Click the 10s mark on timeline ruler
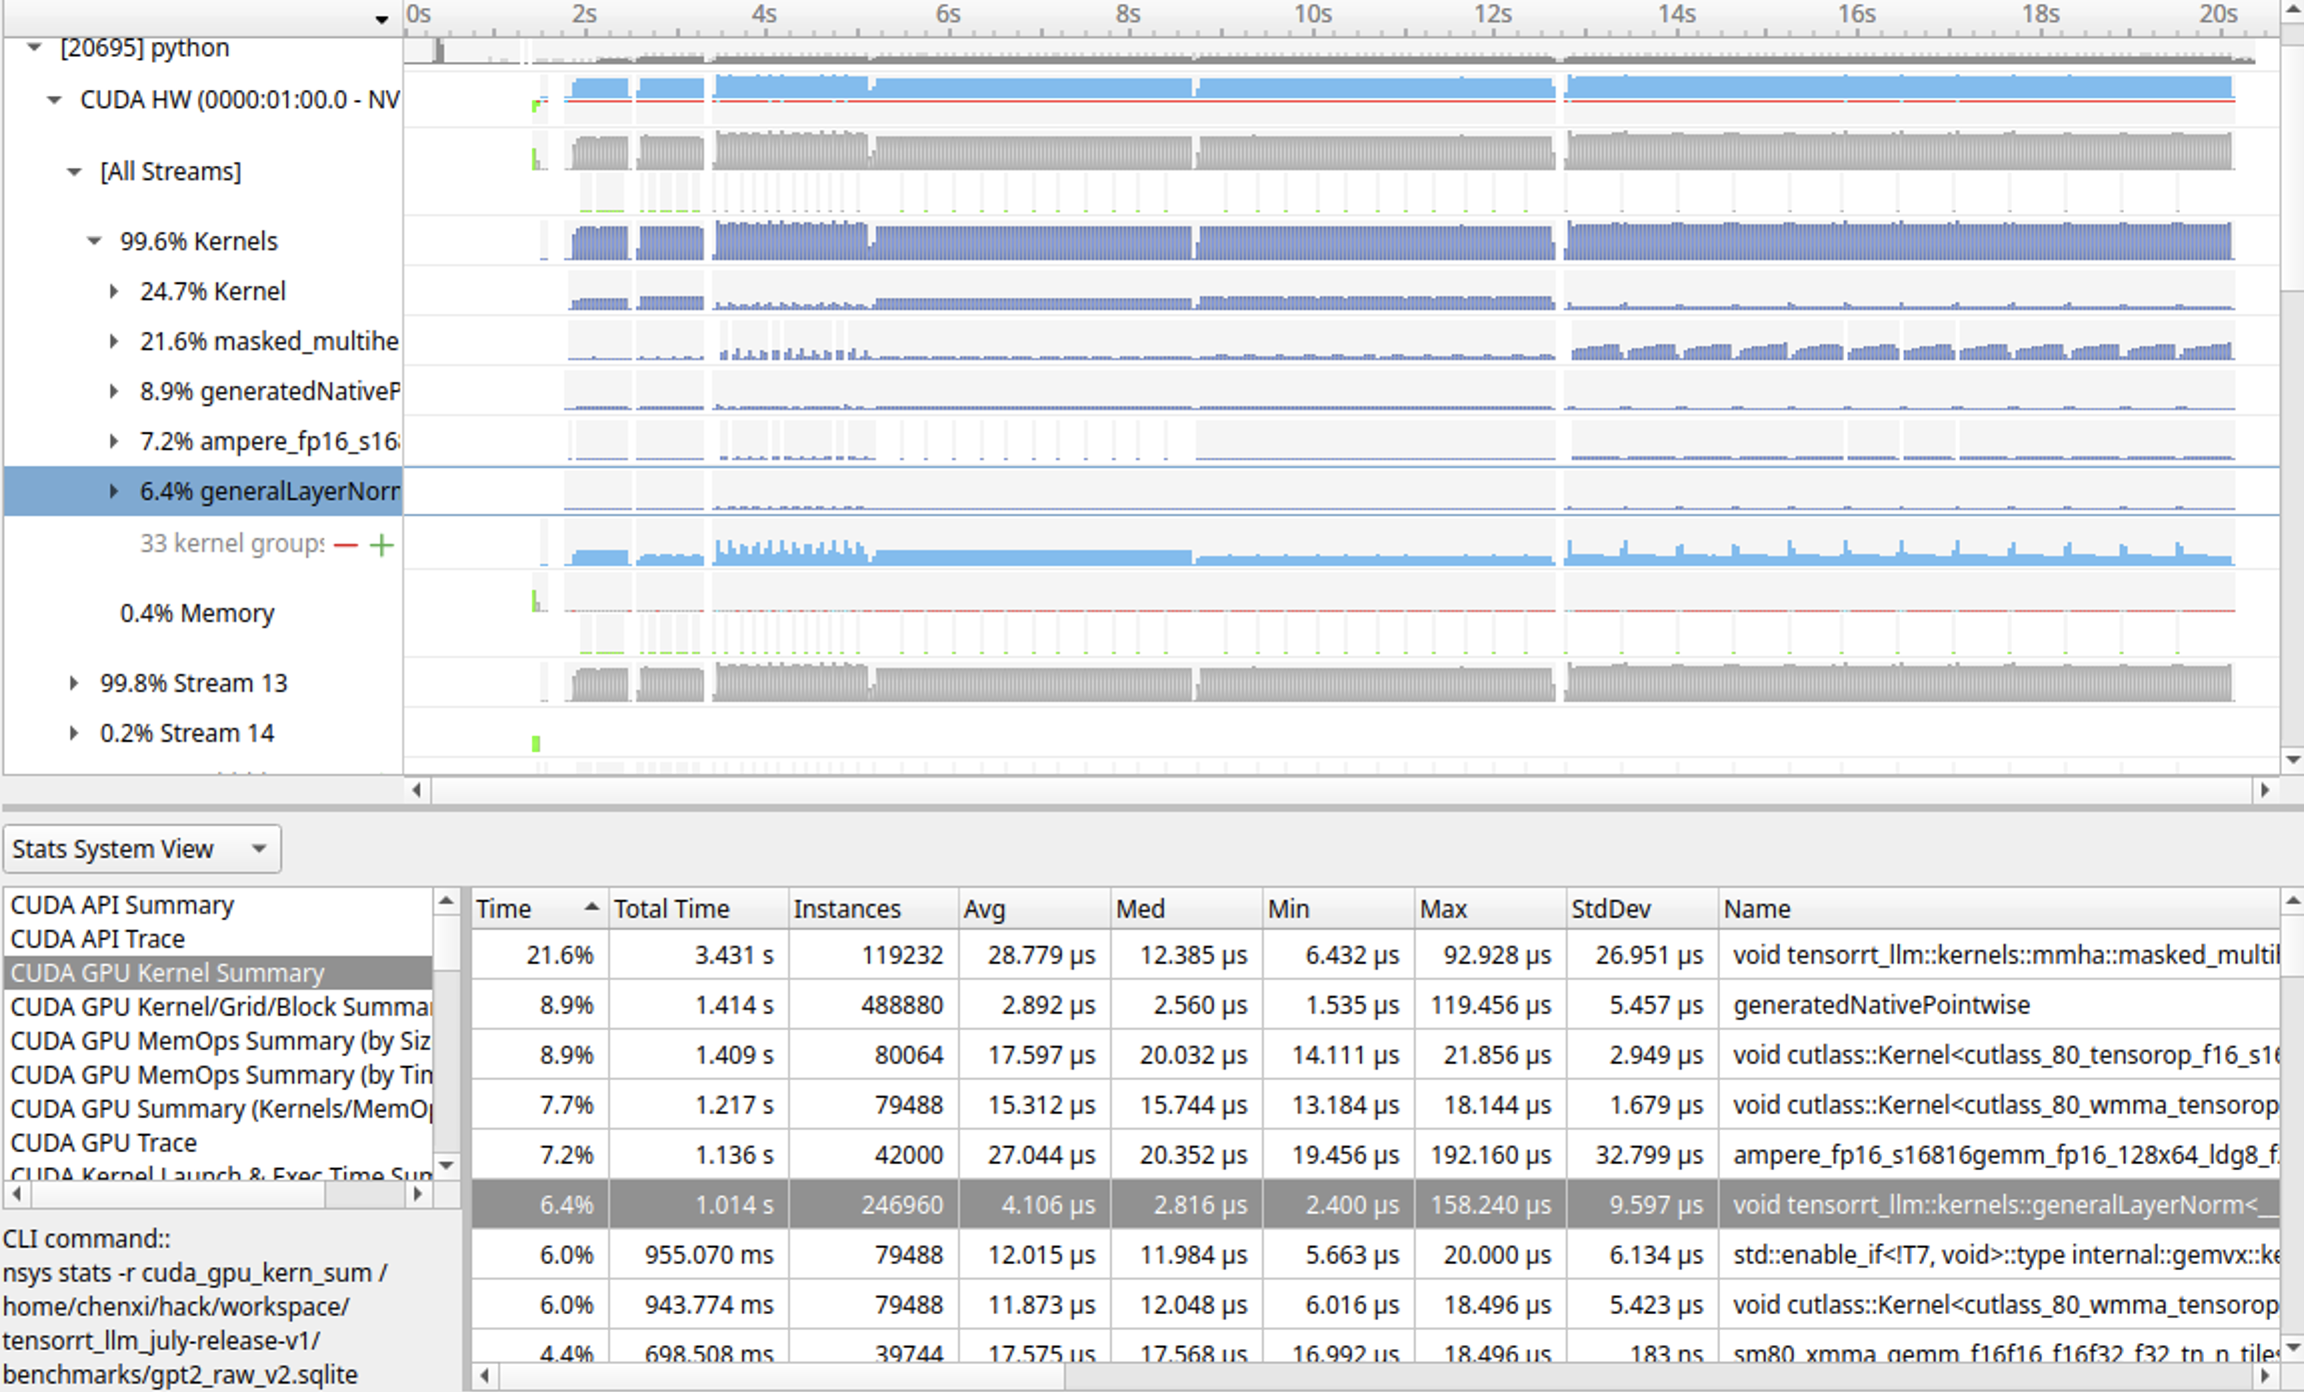2304x1392 pixels. [x=1311, y=15]
